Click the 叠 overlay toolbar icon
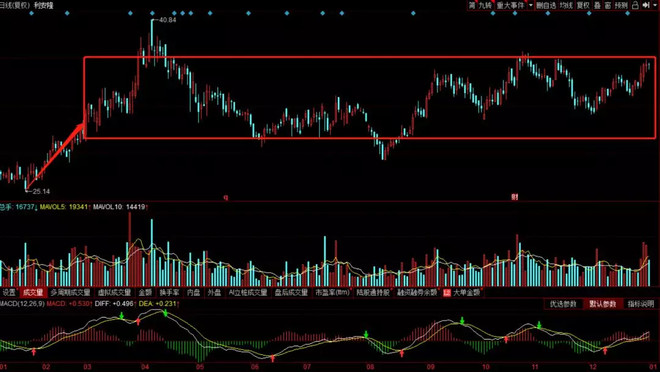The height and width of the screenshot is (372, 660). (597, 5)
